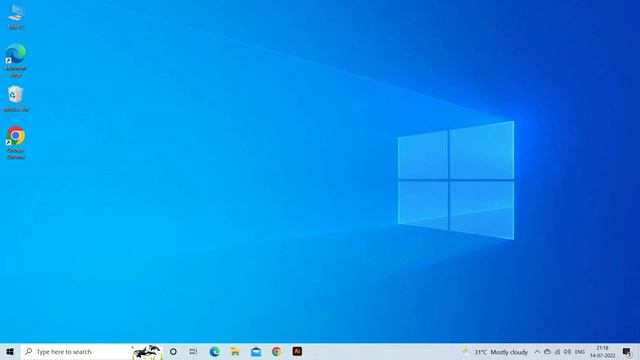The width and height of the screenshot is (640, 360).
Task: Select the Microsoft Edge desktop shortcut
Action: tap(16, 60)
